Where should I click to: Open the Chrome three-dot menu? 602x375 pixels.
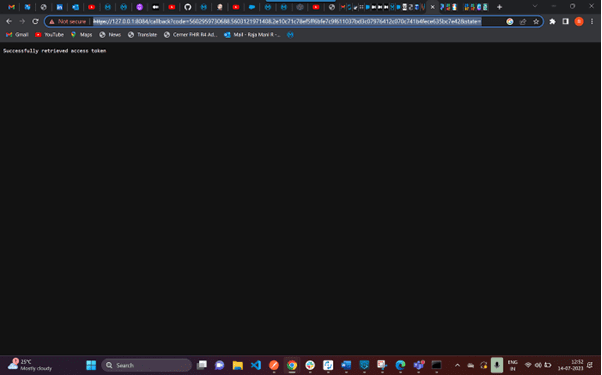pos(592,21)
